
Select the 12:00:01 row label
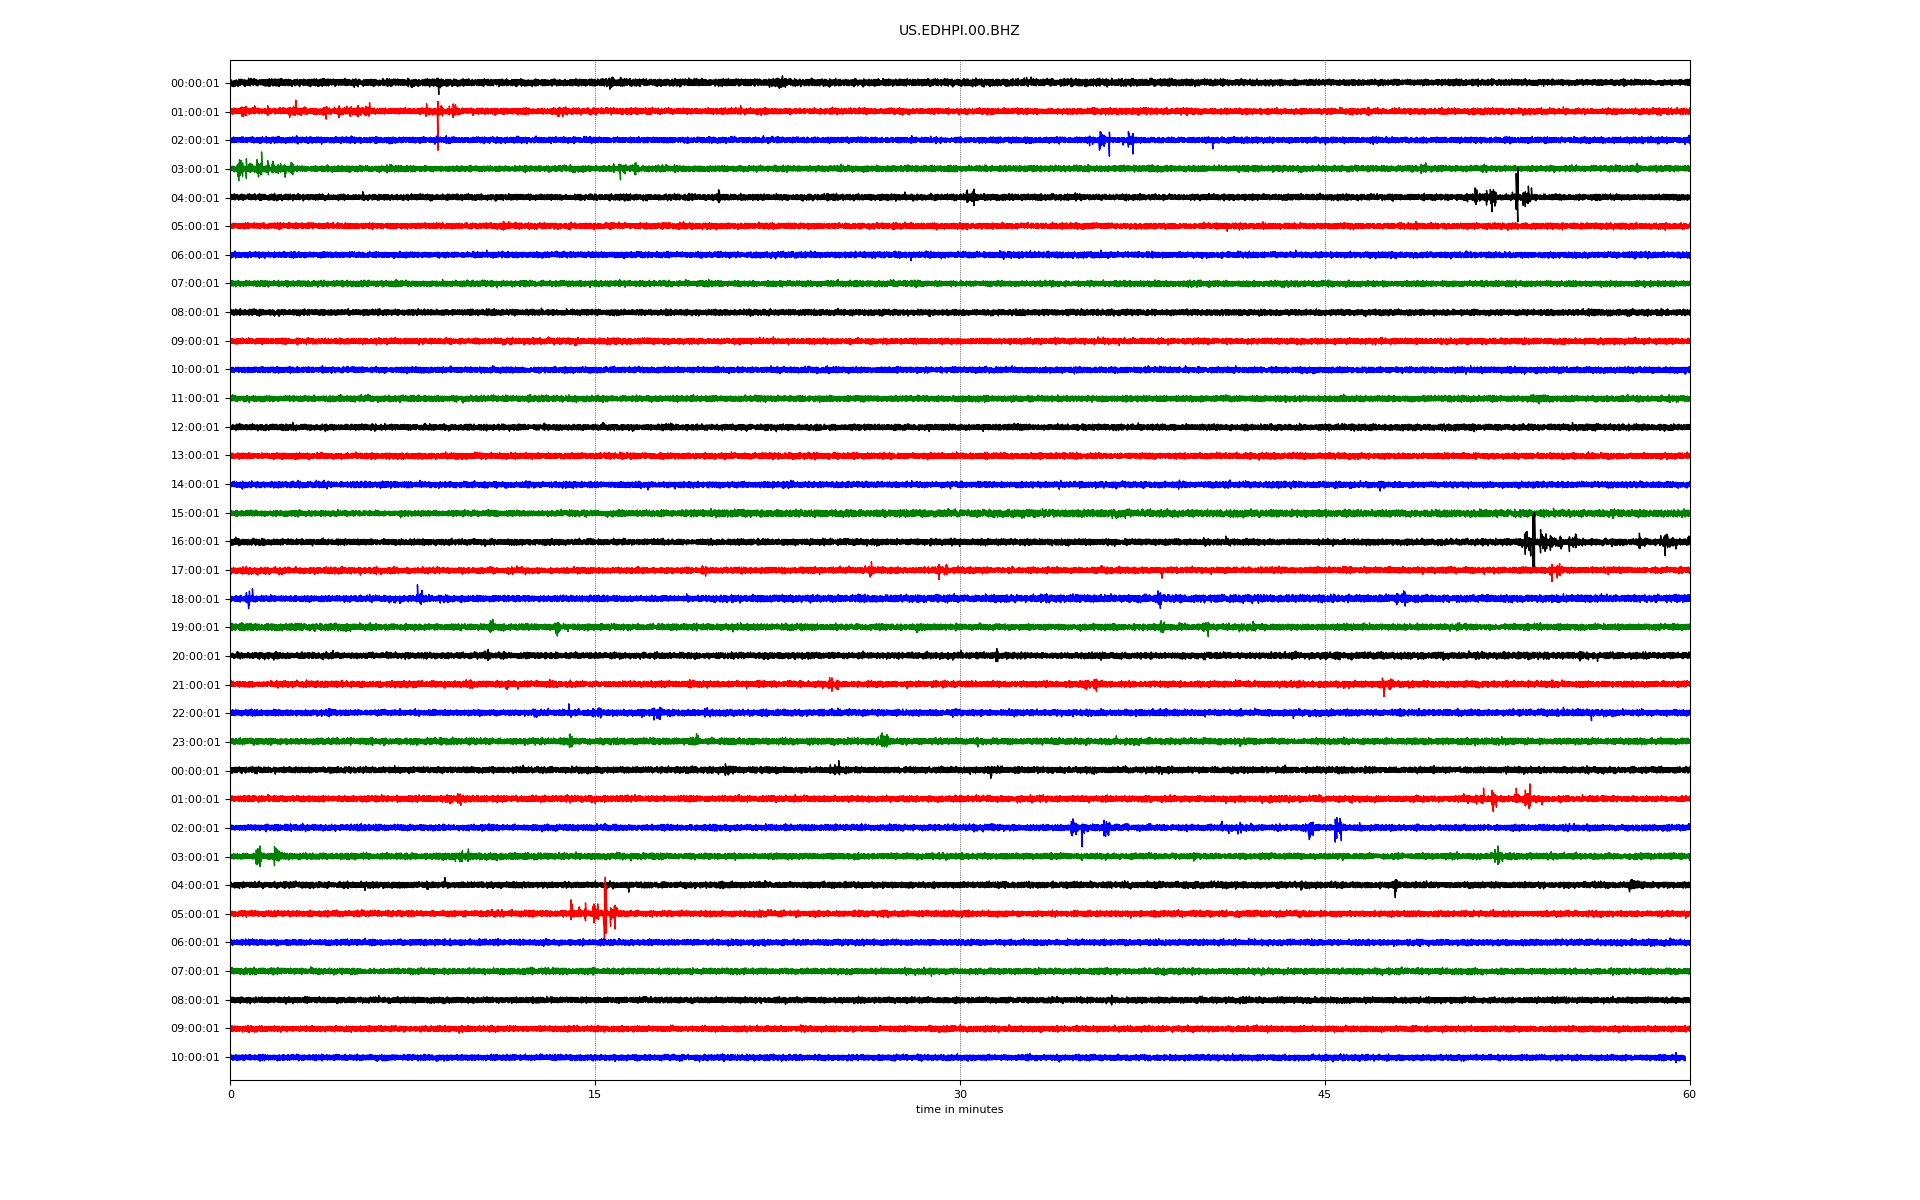pyautogui.click(x=195, y=428)
